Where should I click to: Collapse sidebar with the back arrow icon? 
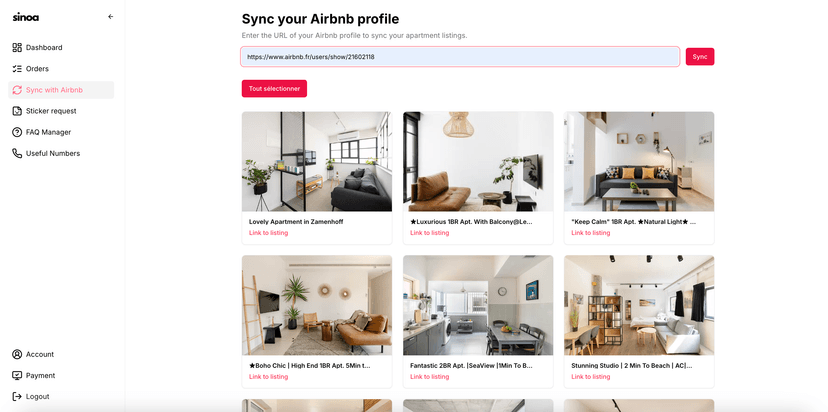(x=110, y=16)
